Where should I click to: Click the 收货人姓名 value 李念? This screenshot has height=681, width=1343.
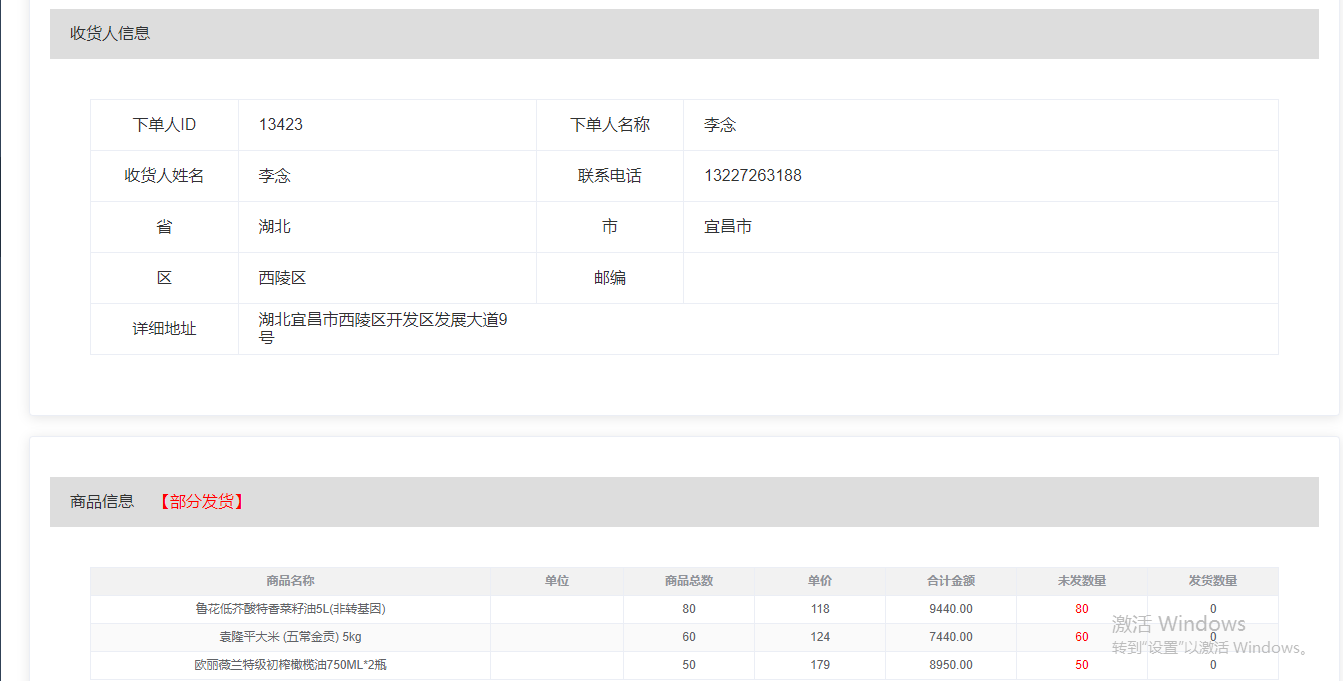tap(275, 176)
